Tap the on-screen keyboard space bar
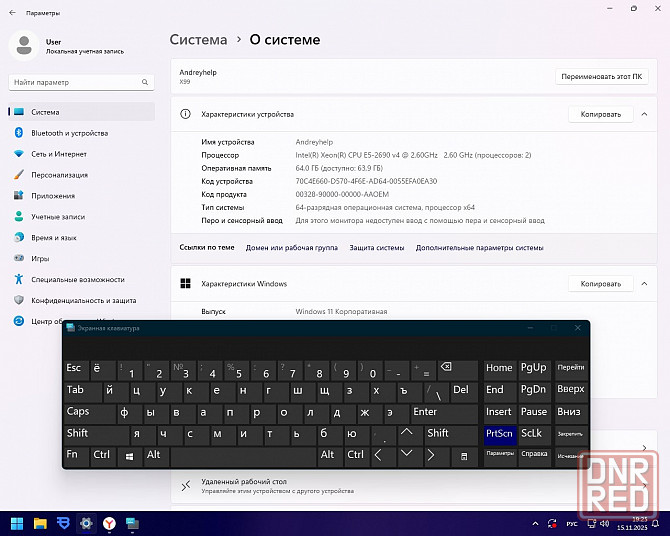670x536 pixels. click(243, 457)
